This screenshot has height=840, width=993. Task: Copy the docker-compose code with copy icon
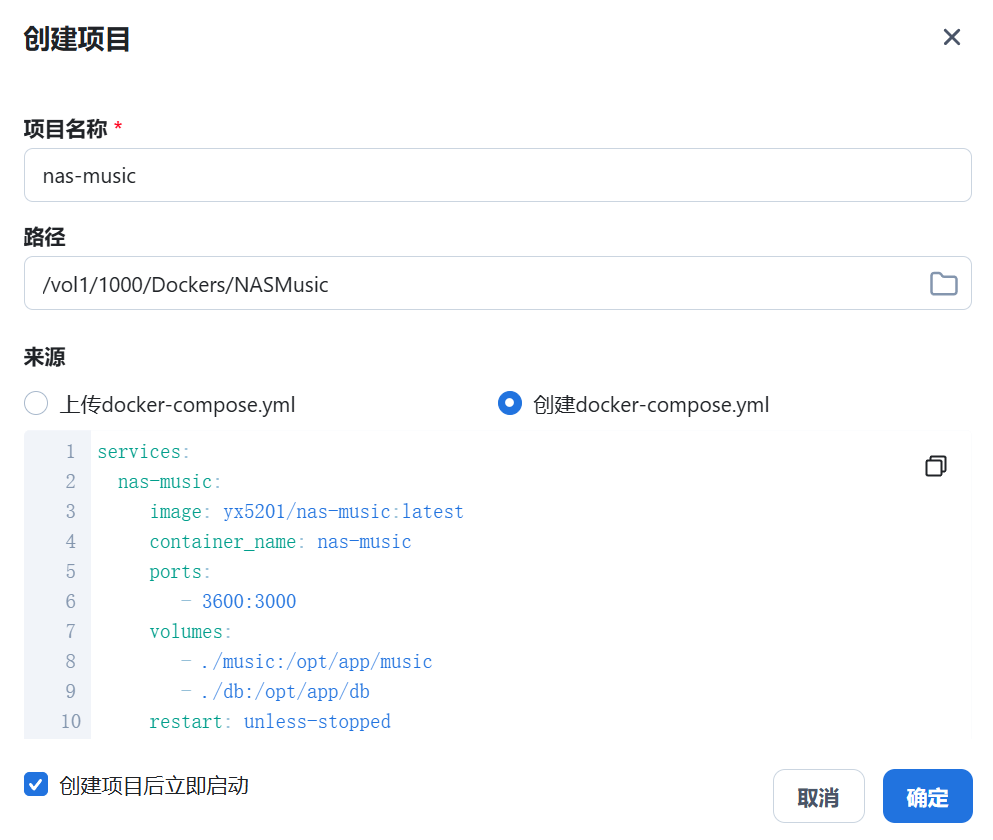pos(935,466)
